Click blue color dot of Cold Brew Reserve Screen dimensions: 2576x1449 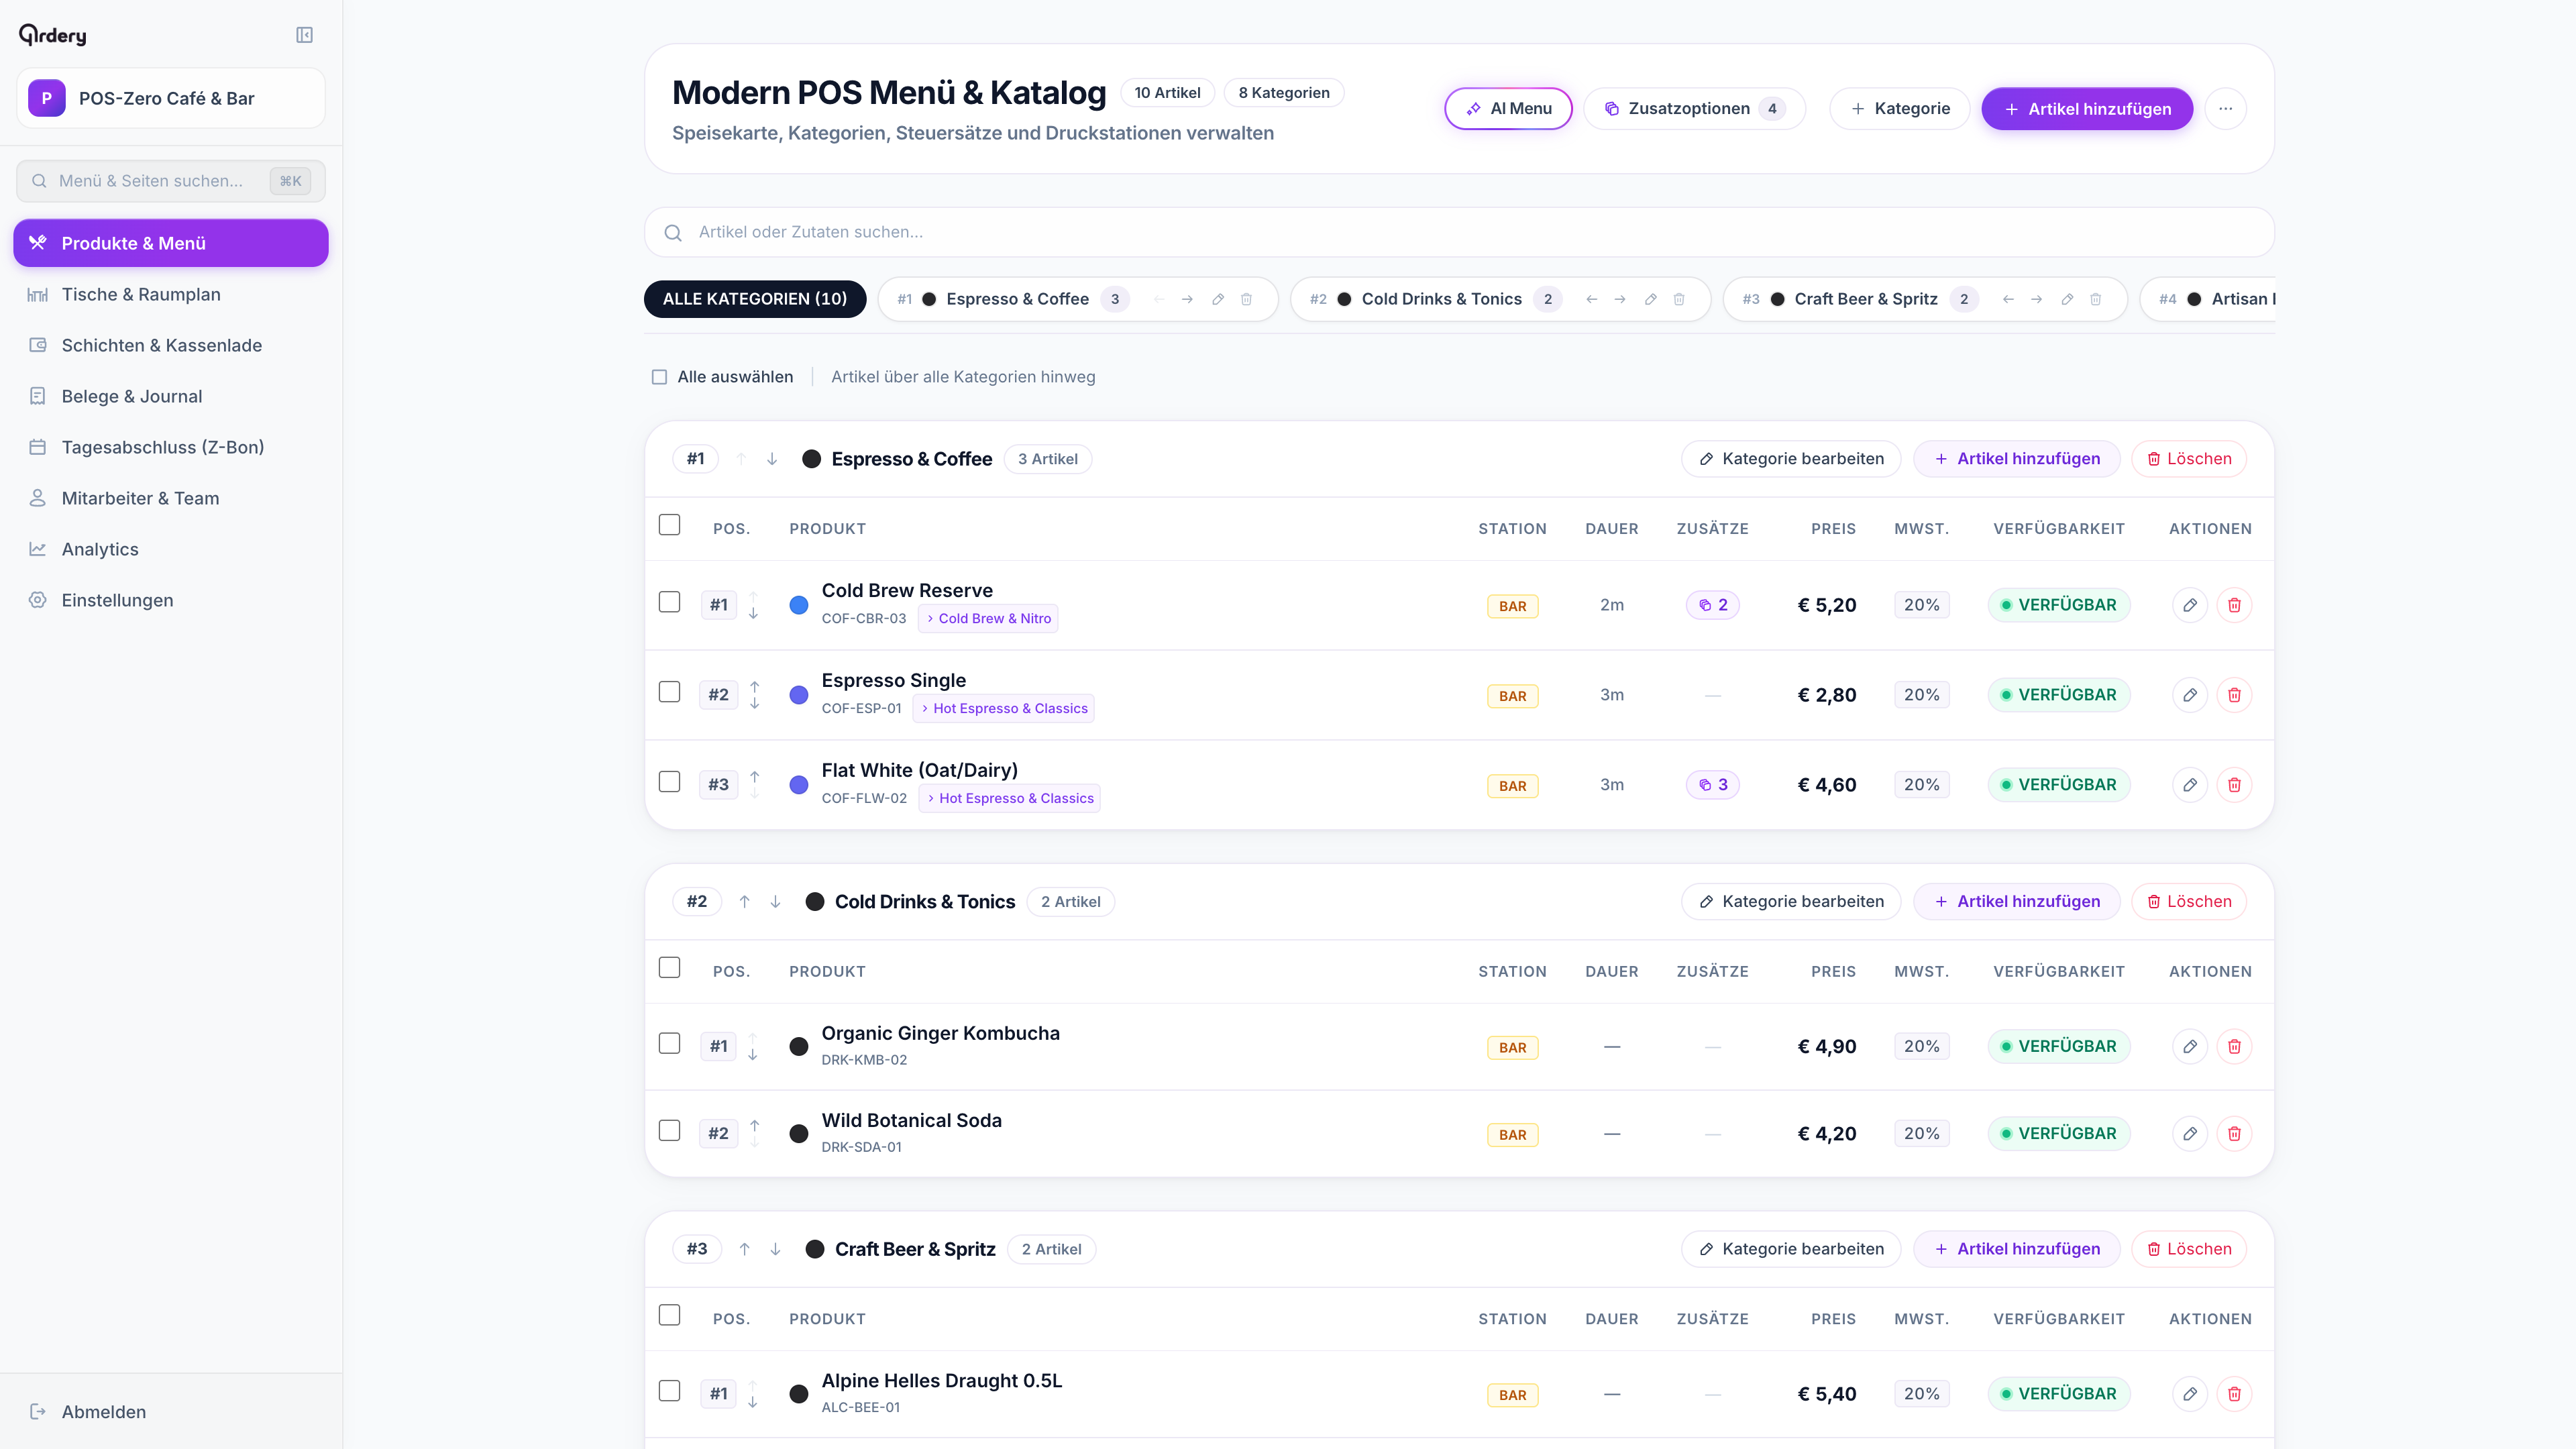(x=799, y=605)
